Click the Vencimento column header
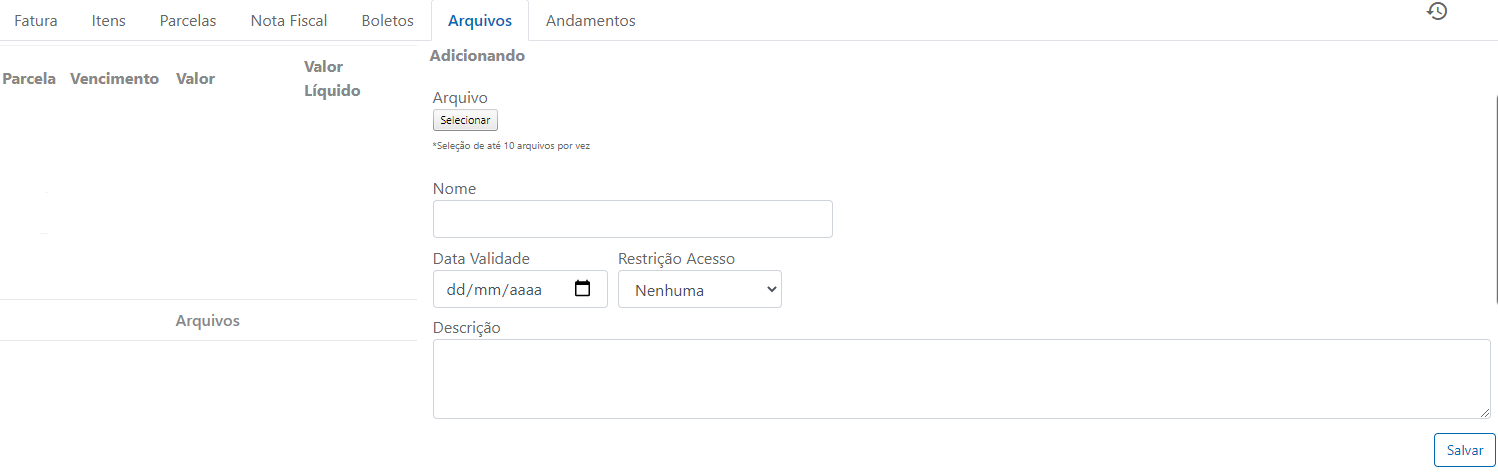This screenshot has height=474, width=1498. pos(114,79)
